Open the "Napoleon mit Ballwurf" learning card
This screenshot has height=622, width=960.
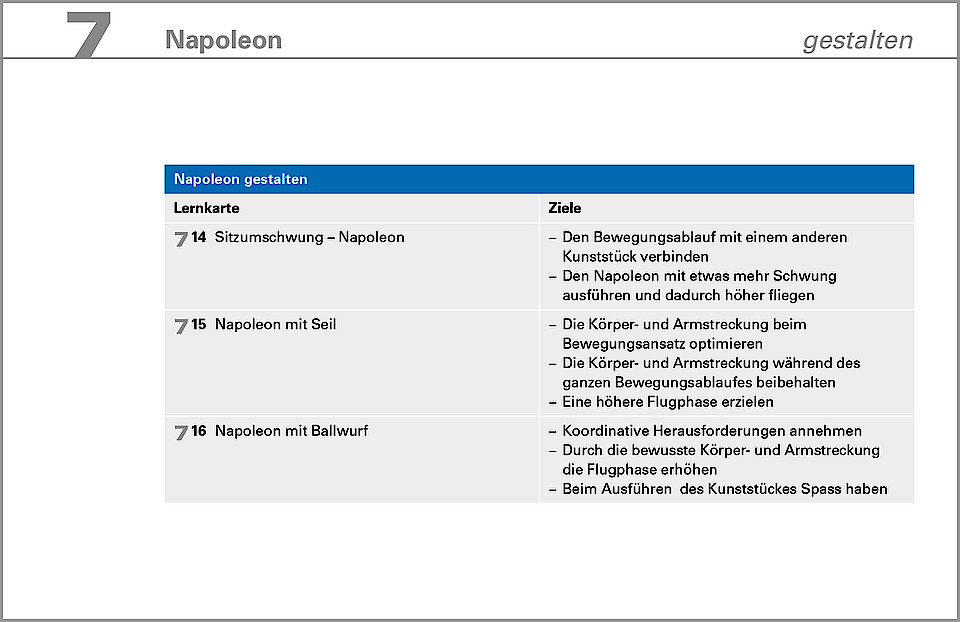click(292, 431)
